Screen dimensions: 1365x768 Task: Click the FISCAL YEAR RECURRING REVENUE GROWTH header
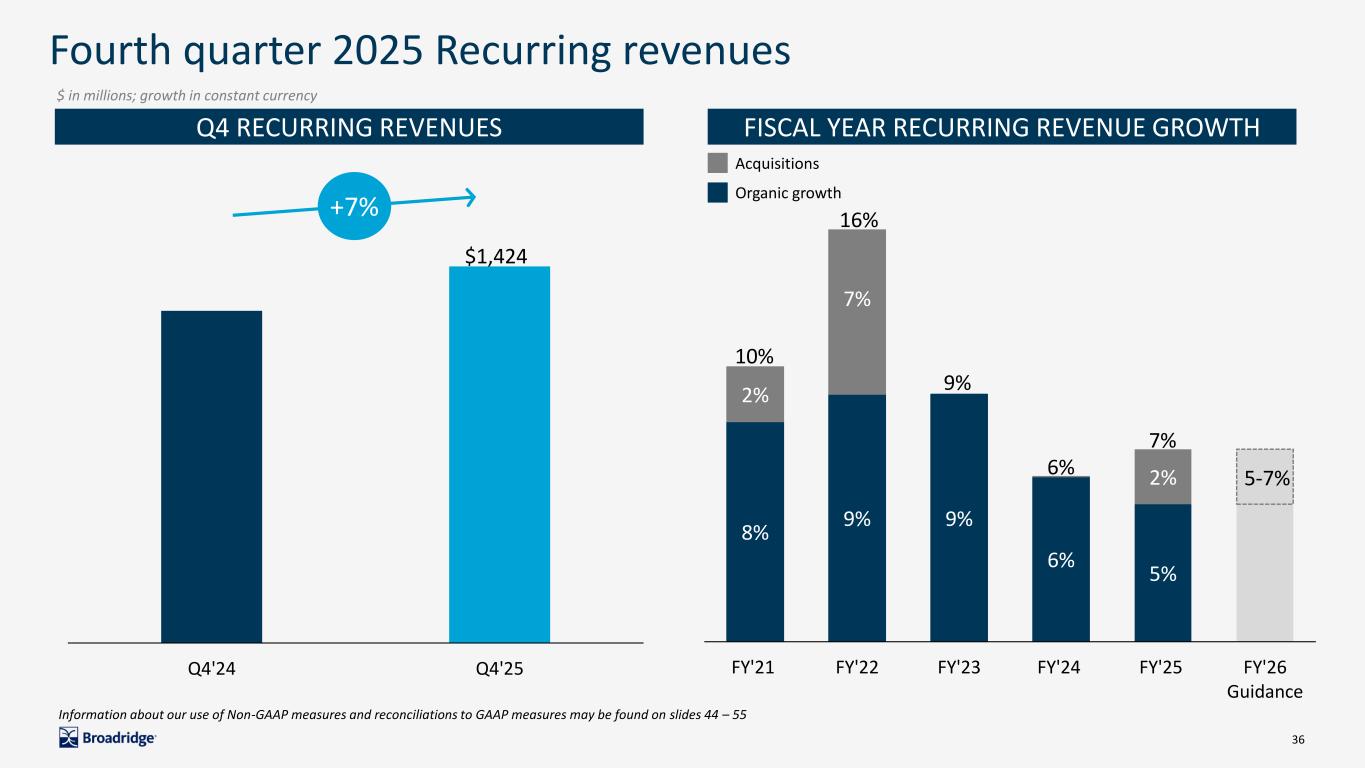point(1001,127)
